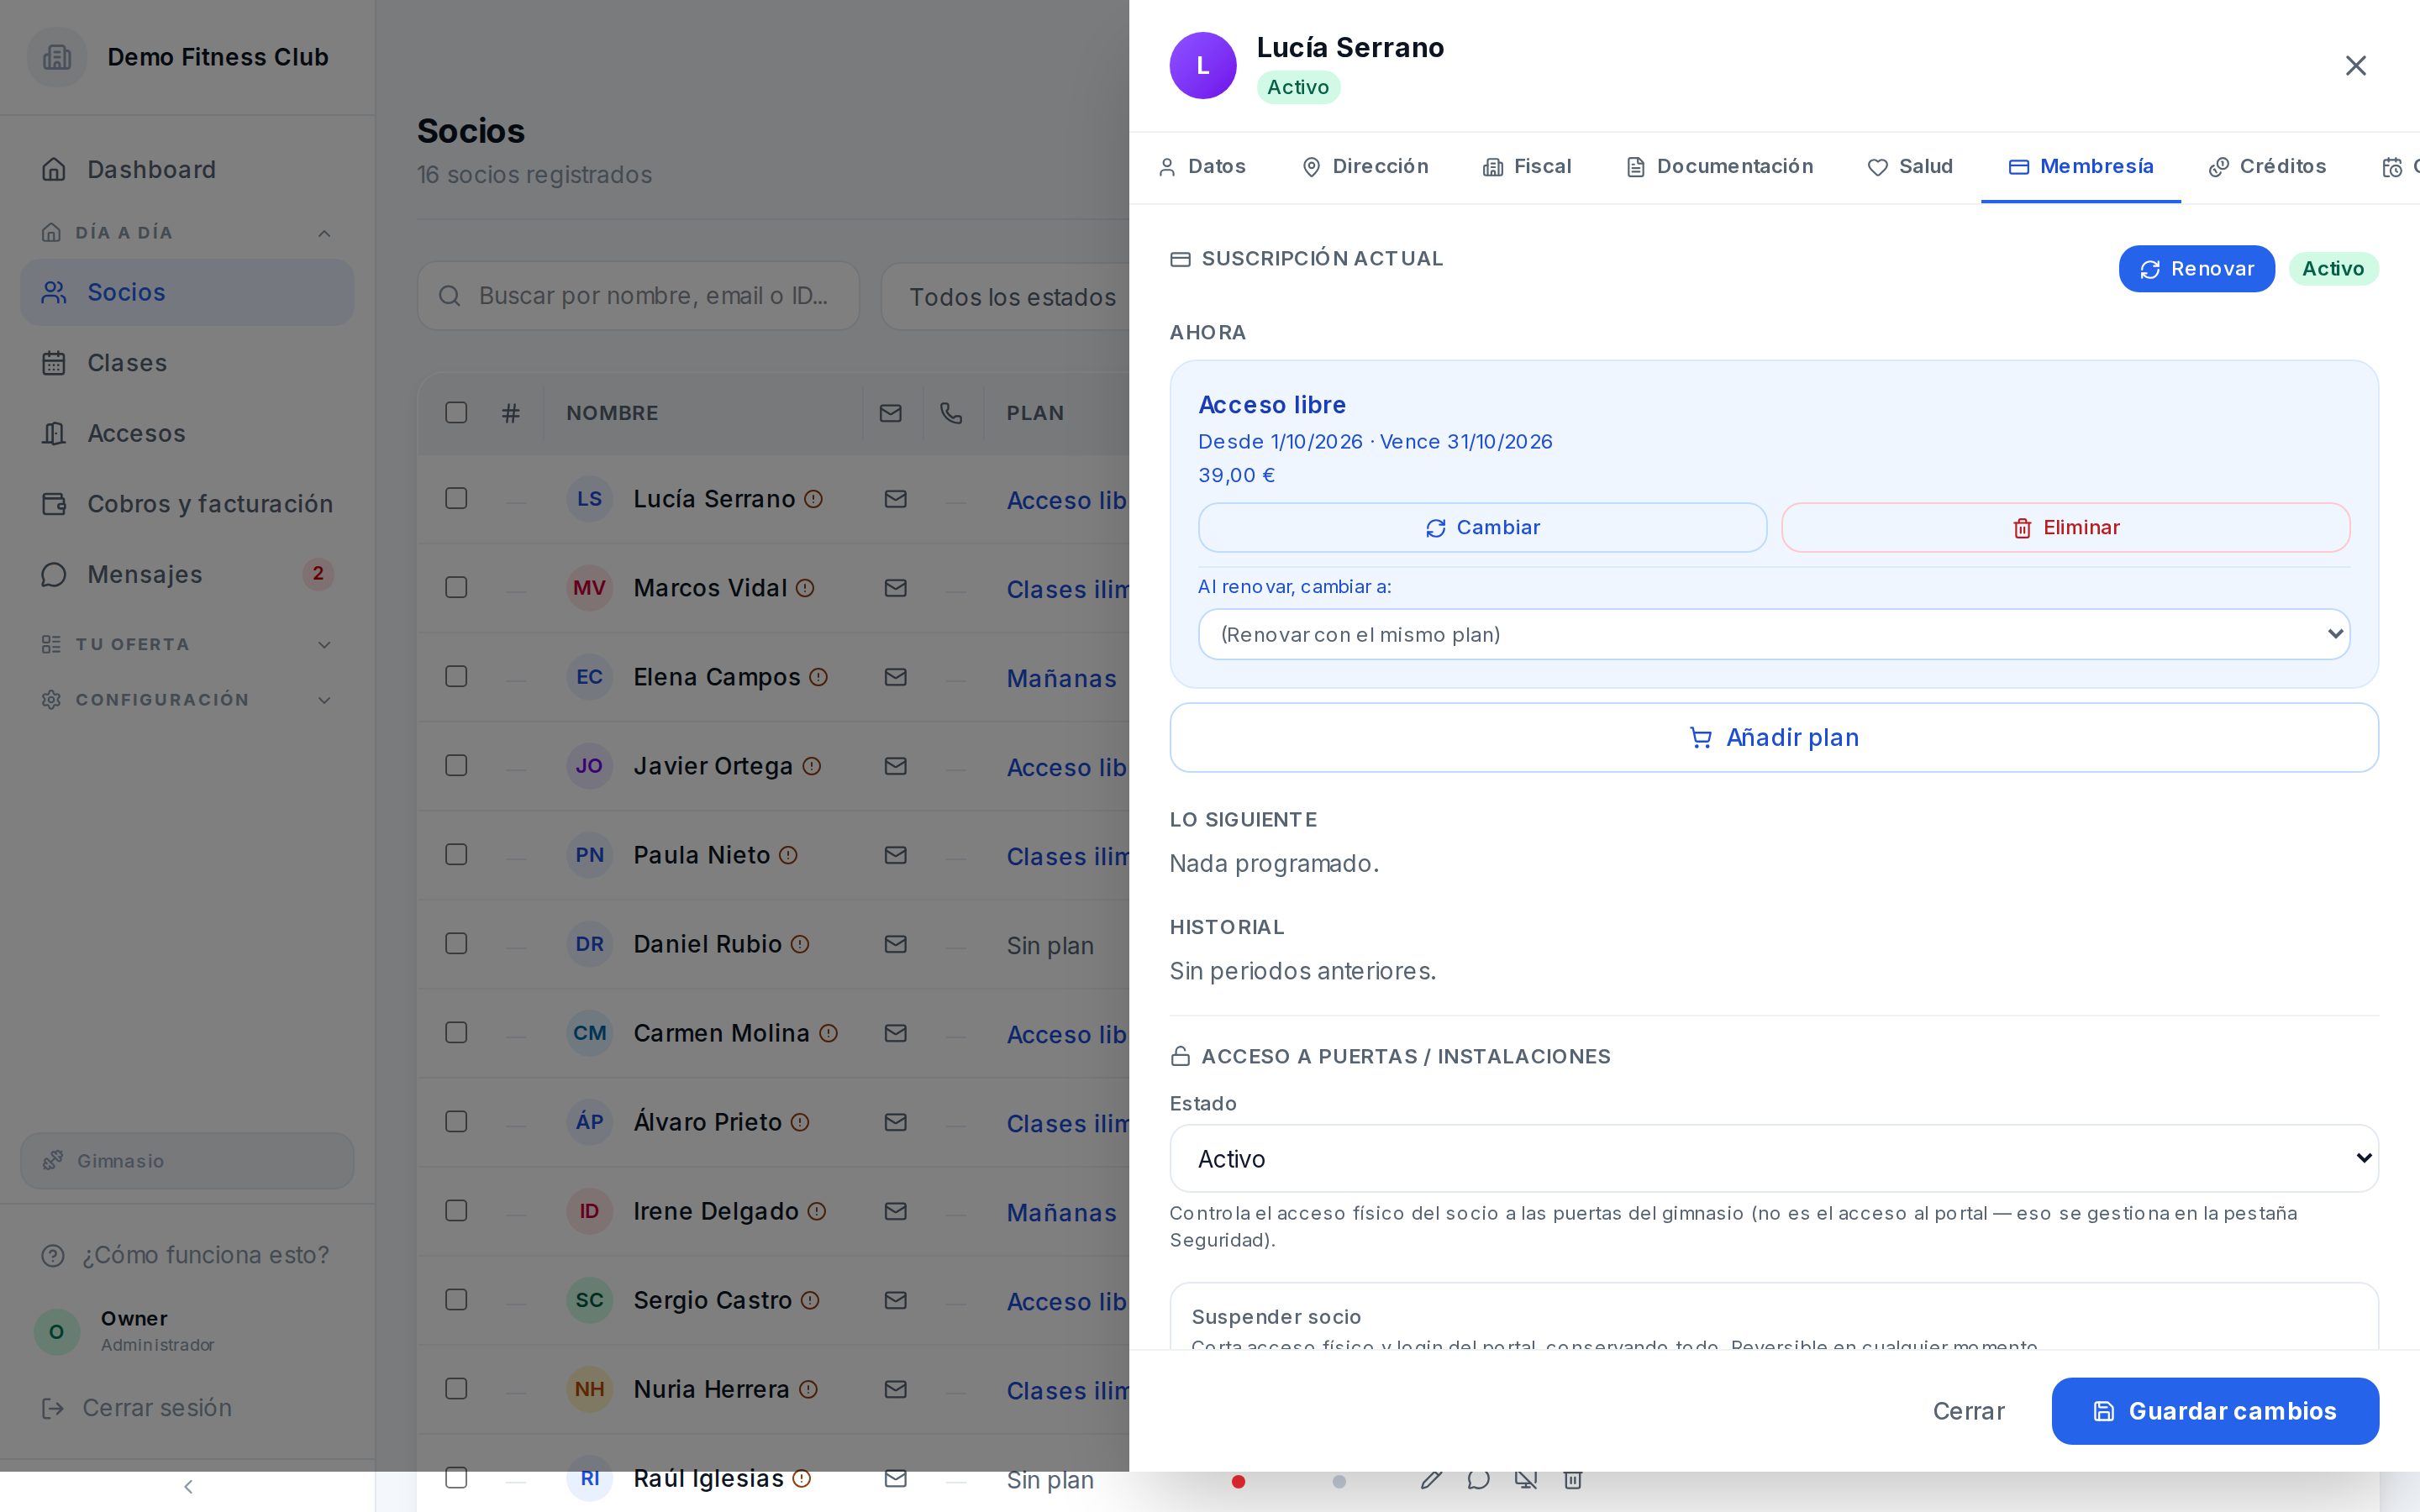Switch to the Fiscal tab
The image size is (2420, 1512).
(1527, 167)
